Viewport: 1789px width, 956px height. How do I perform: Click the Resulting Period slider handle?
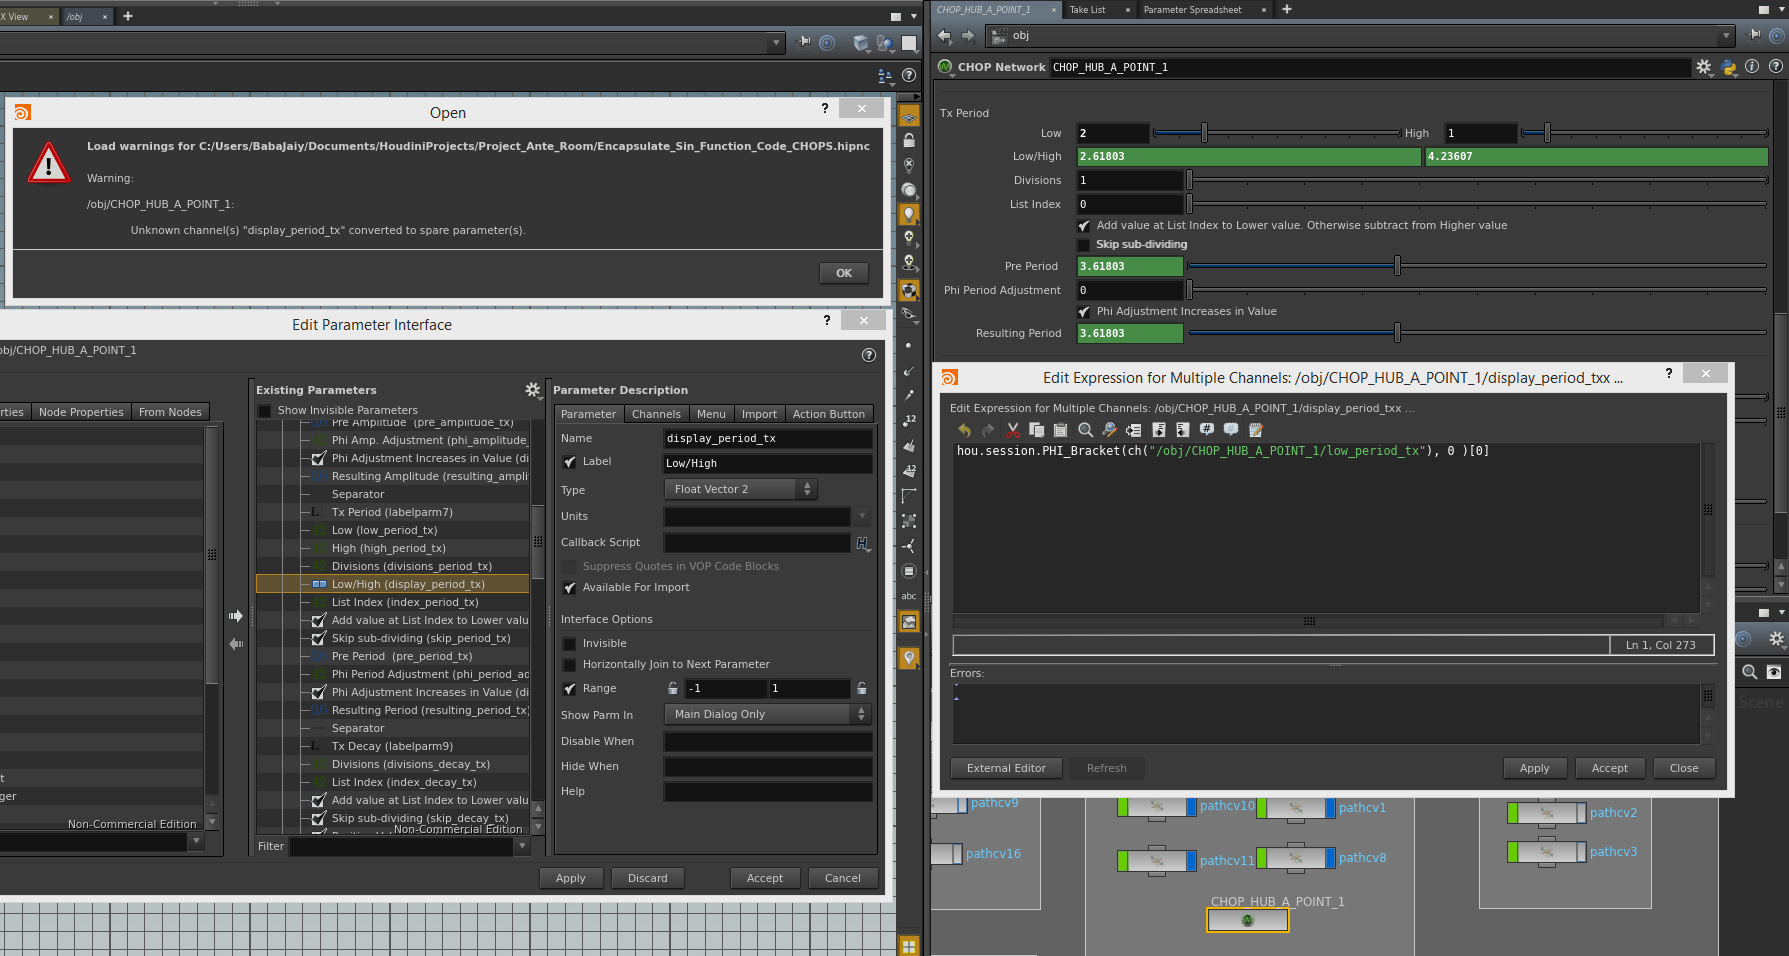[x=1397, y=333]
